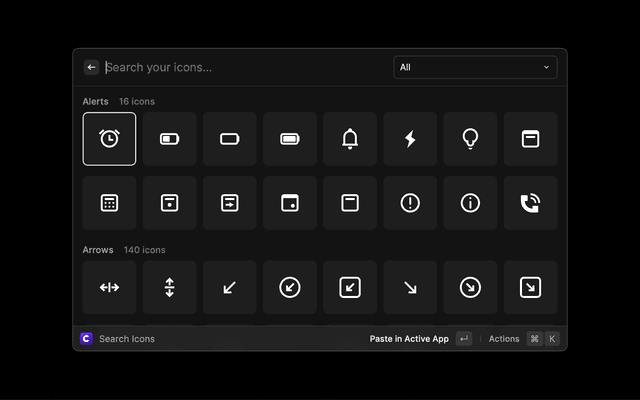The image size is (640, 400).
Task: Choose the bell notification icon
Action: (x=349, y=139)
